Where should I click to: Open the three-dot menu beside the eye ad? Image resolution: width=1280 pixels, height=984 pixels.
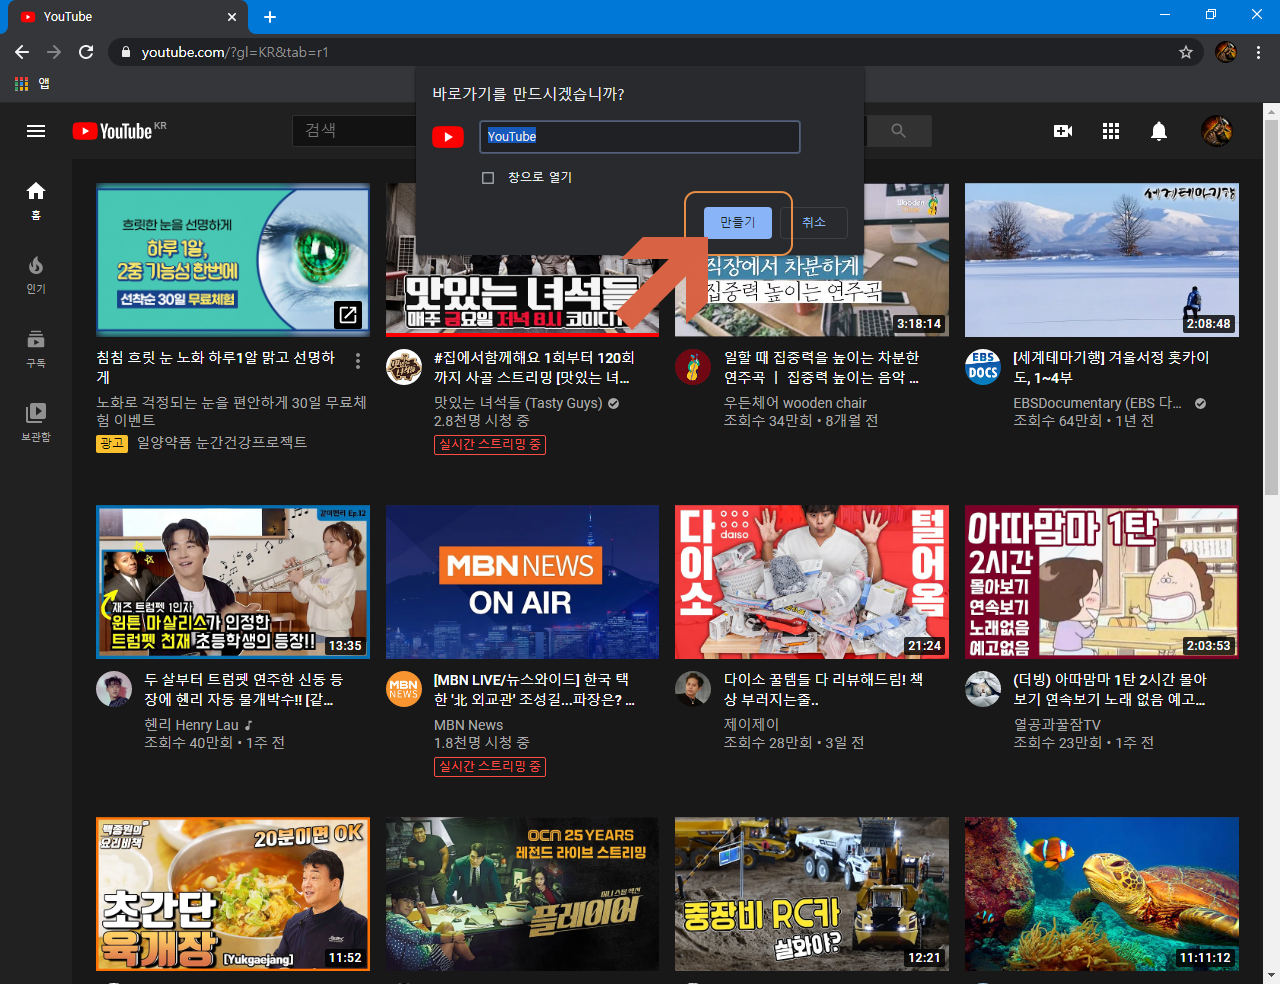[x=358, y=361]
